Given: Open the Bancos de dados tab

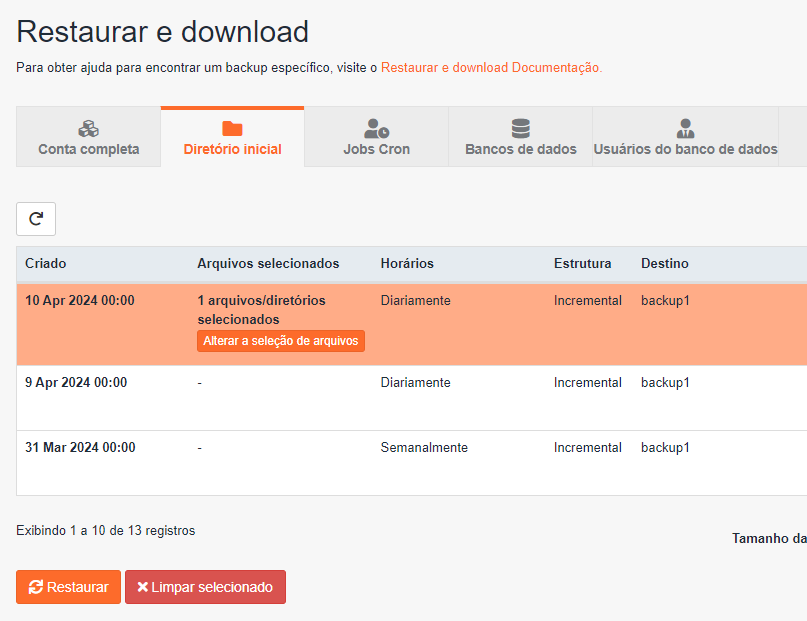Looking at the screenshot, I should 520,137.
